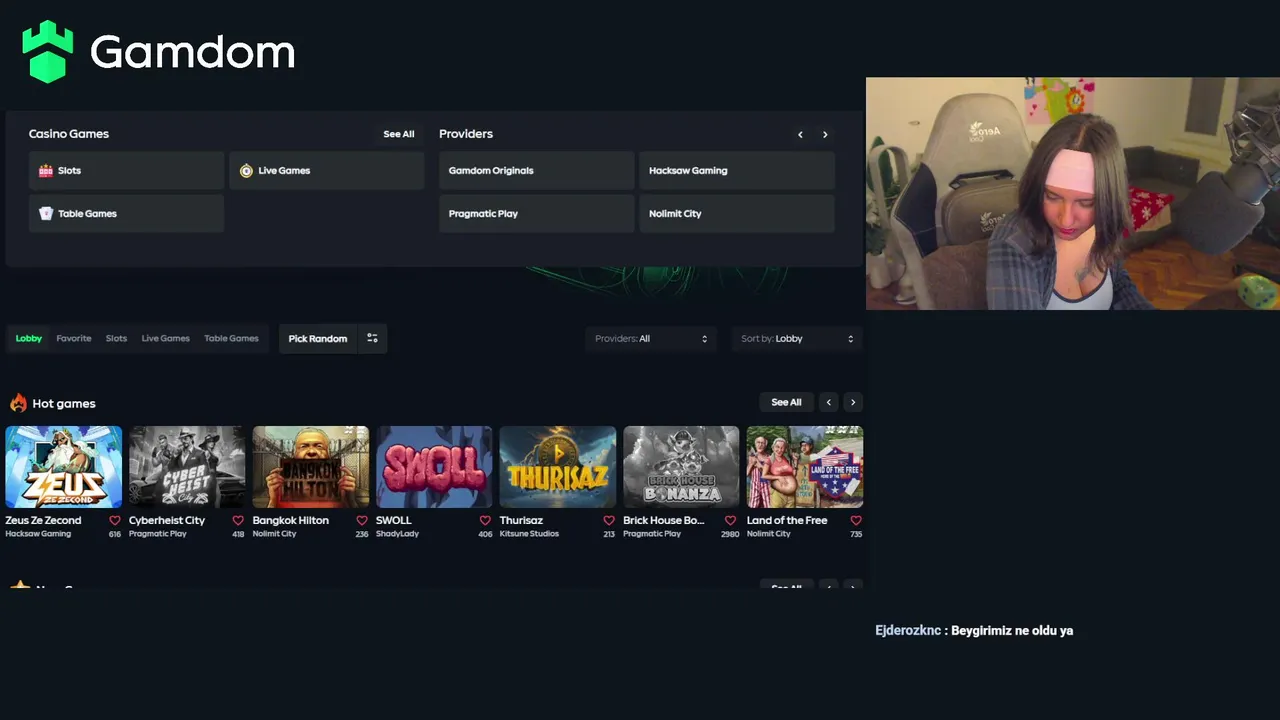Open the Providers: All dropdown
Image resolution: width=1280 pixels, height=720 pixels.
[651, 339]
